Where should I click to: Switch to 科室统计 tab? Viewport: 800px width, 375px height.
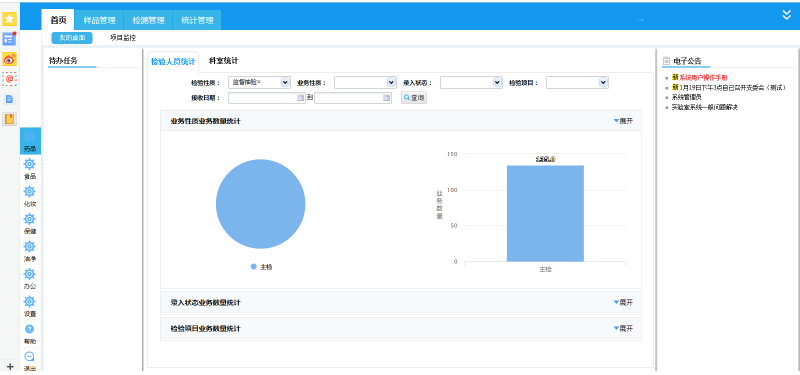223,61
